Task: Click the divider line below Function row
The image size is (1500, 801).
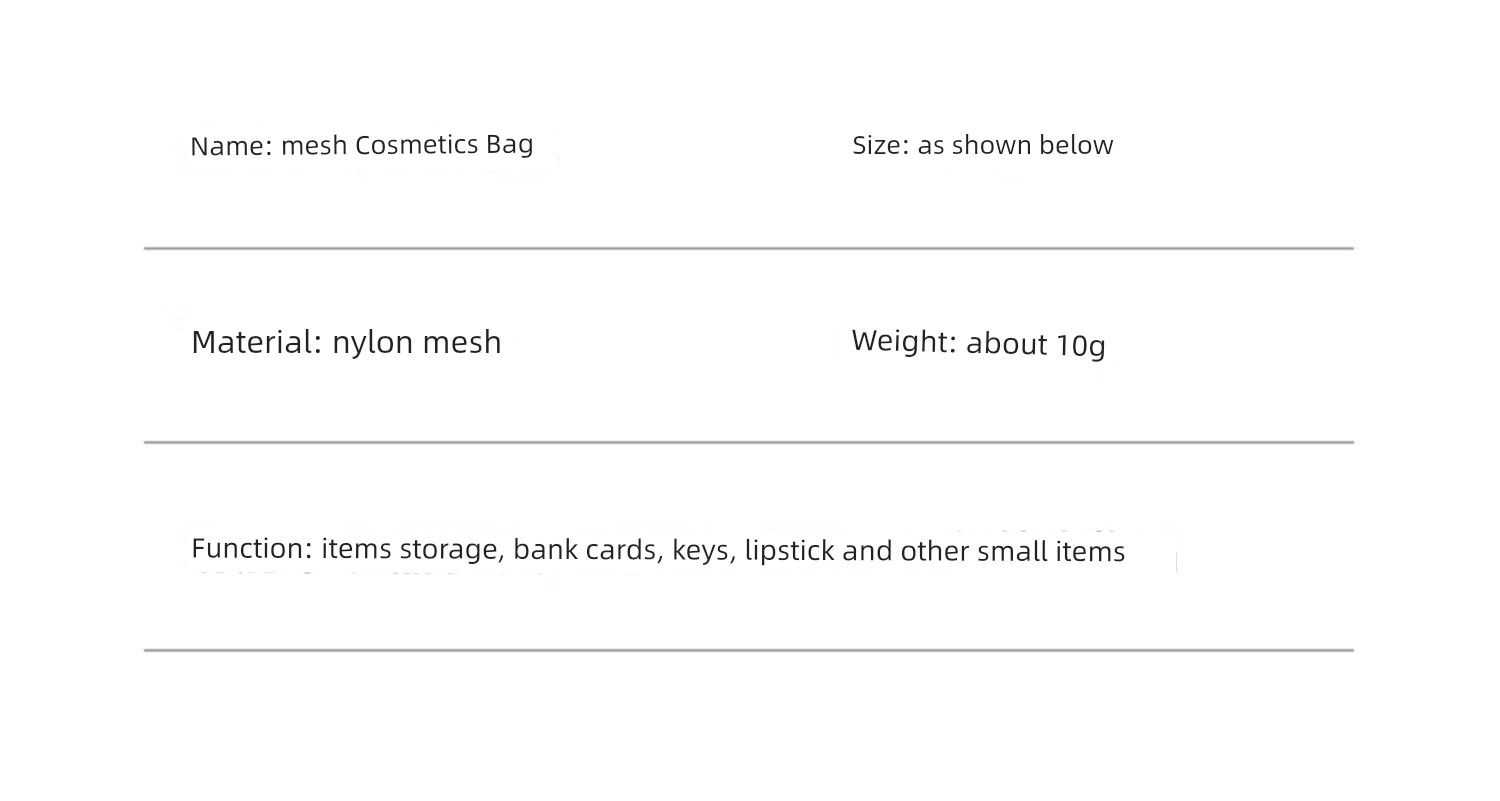Action: pos(749,650)
